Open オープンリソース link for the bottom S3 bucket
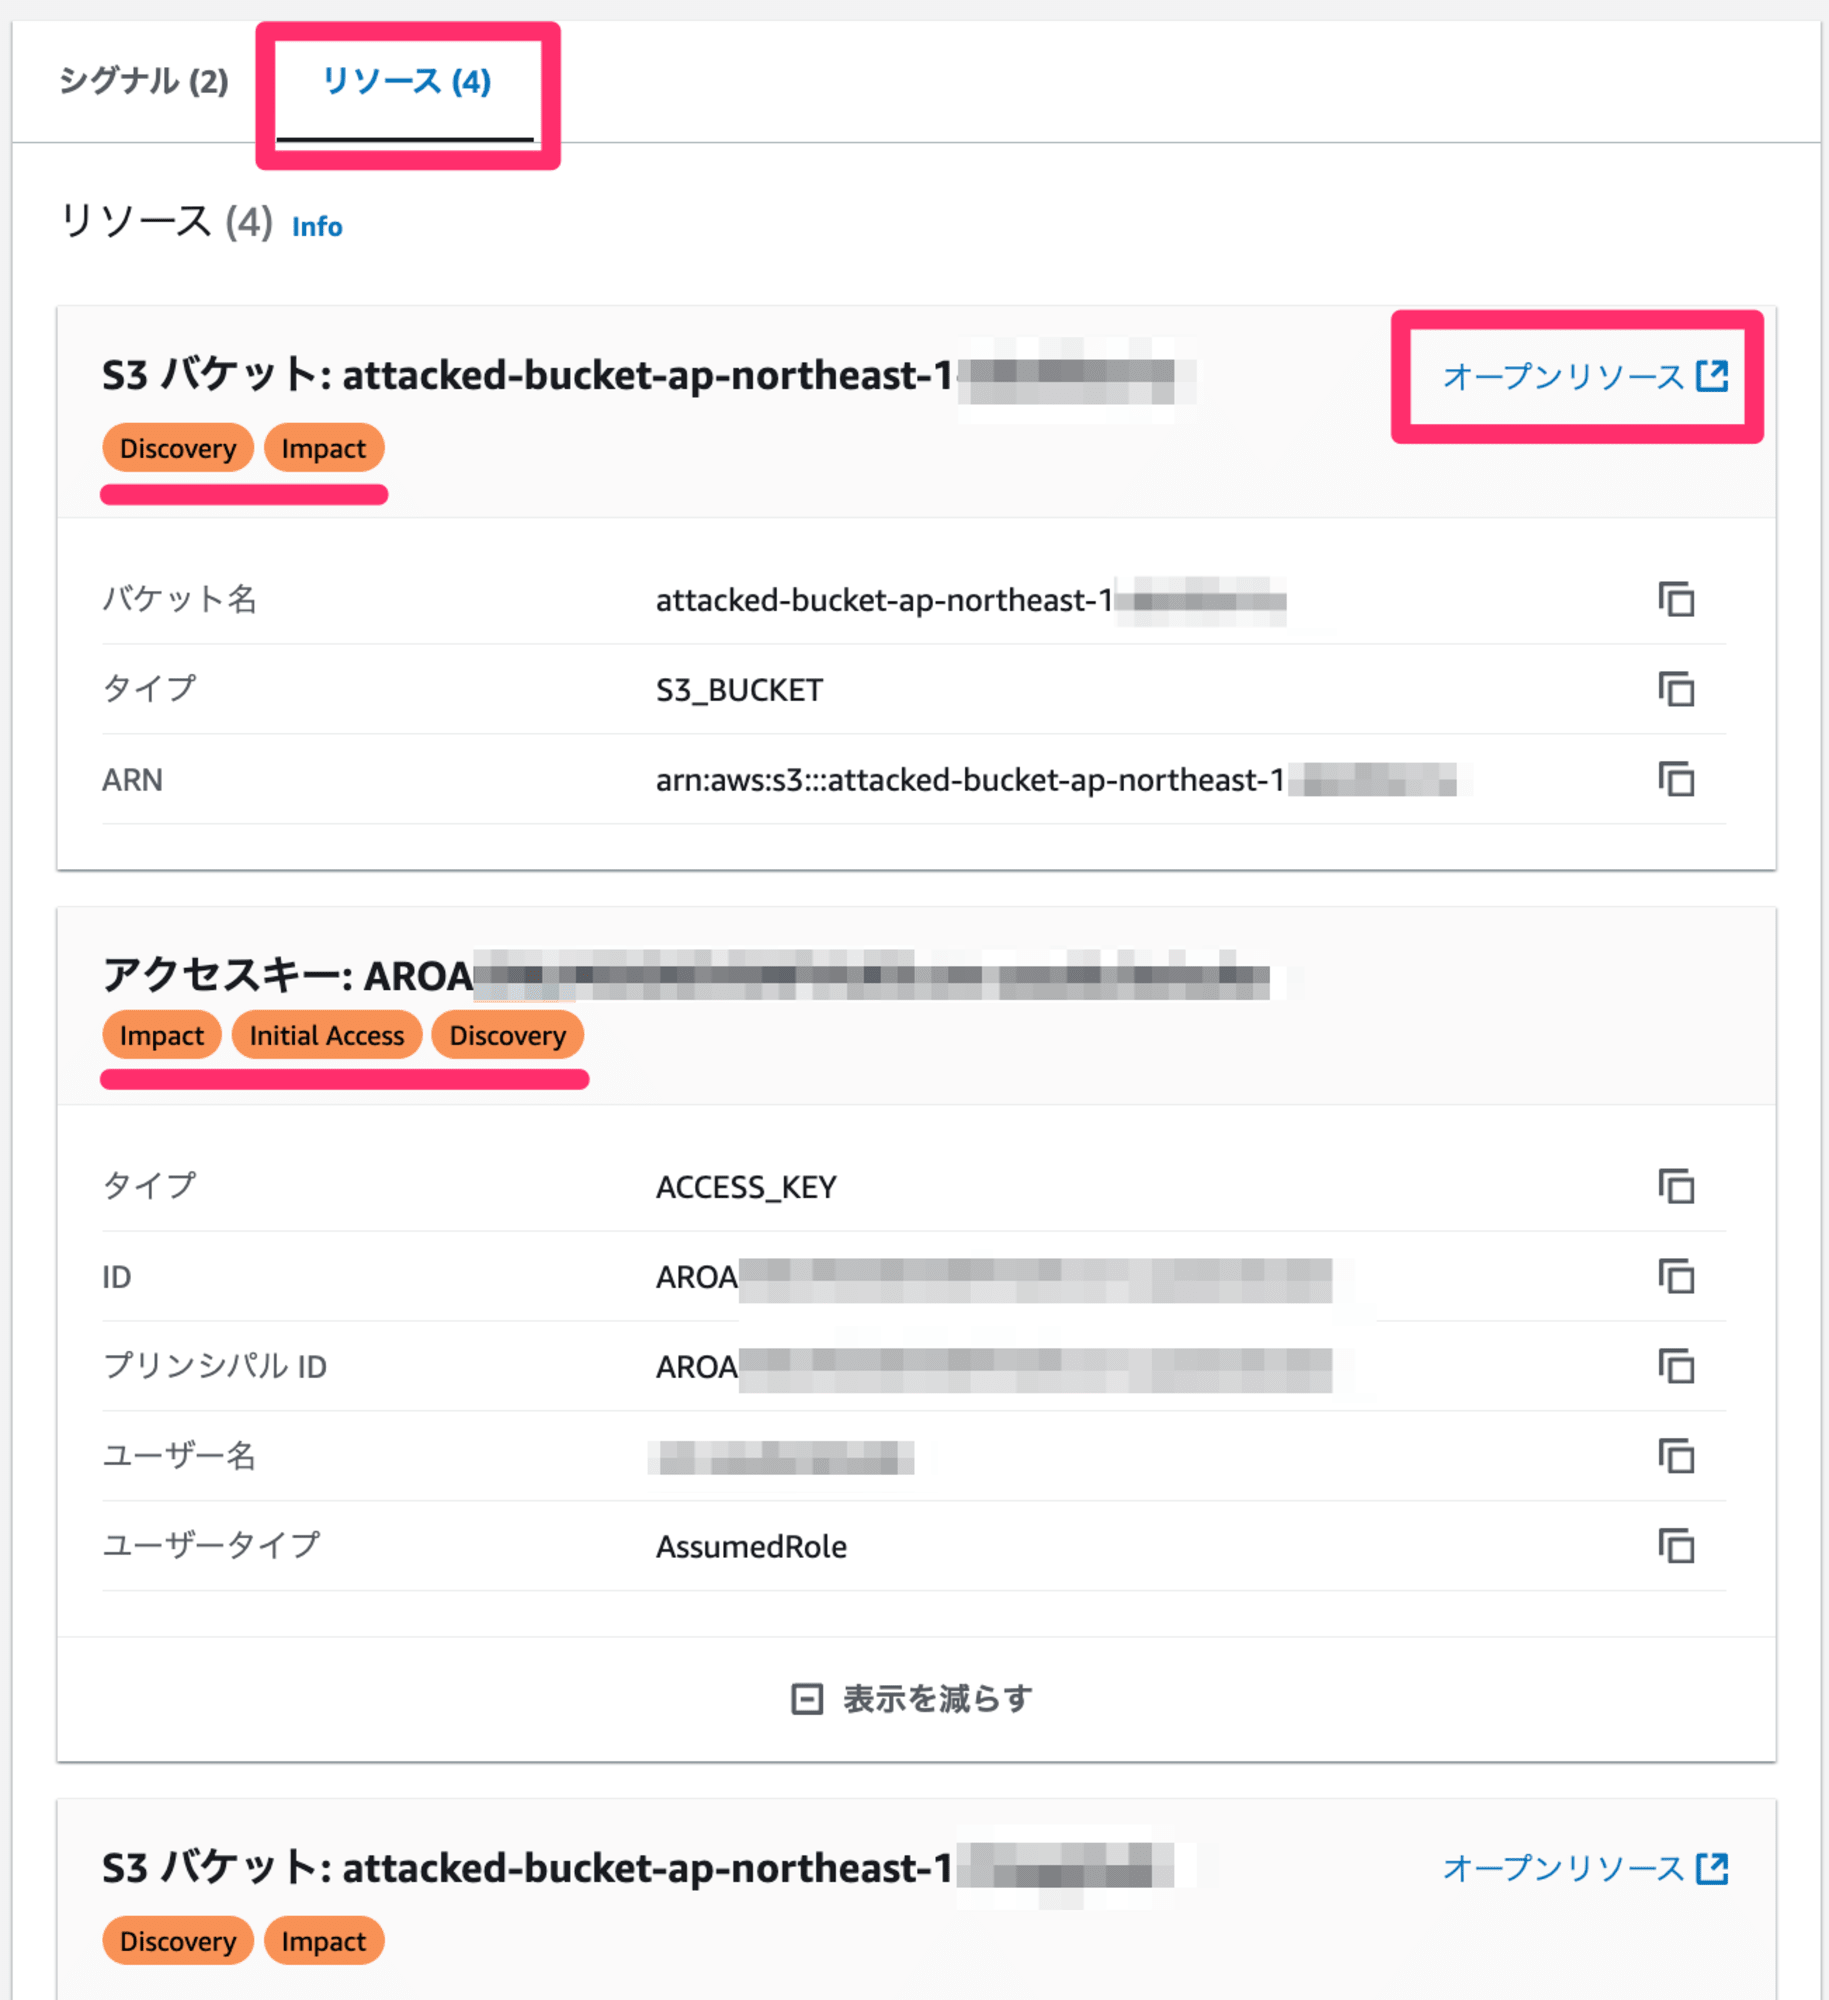Viewport: 1829px width, 2000px height. (1585, 1867)
